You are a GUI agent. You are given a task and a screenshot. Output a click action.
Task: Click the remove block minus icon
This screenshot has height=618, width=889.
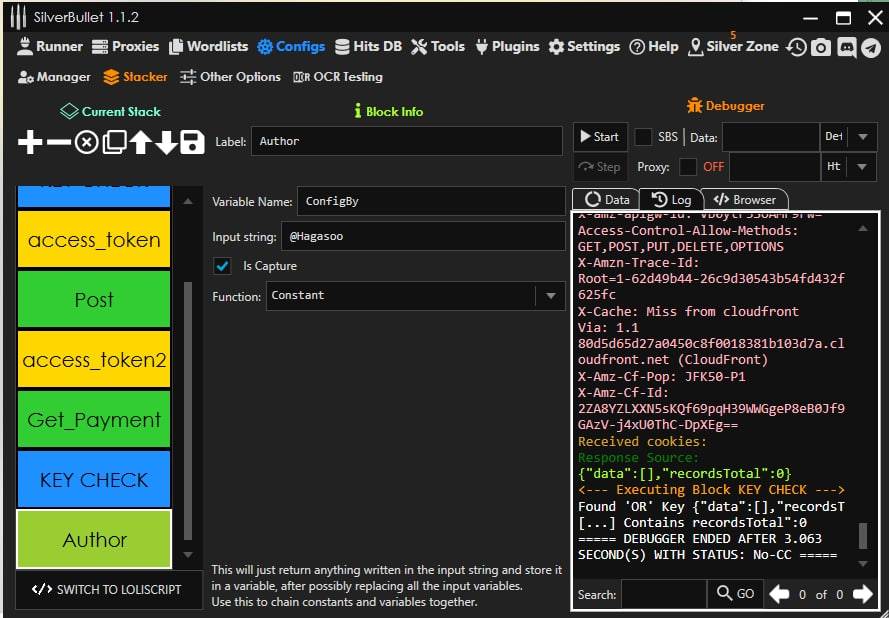pyautogui.click(x=59, y=142)
